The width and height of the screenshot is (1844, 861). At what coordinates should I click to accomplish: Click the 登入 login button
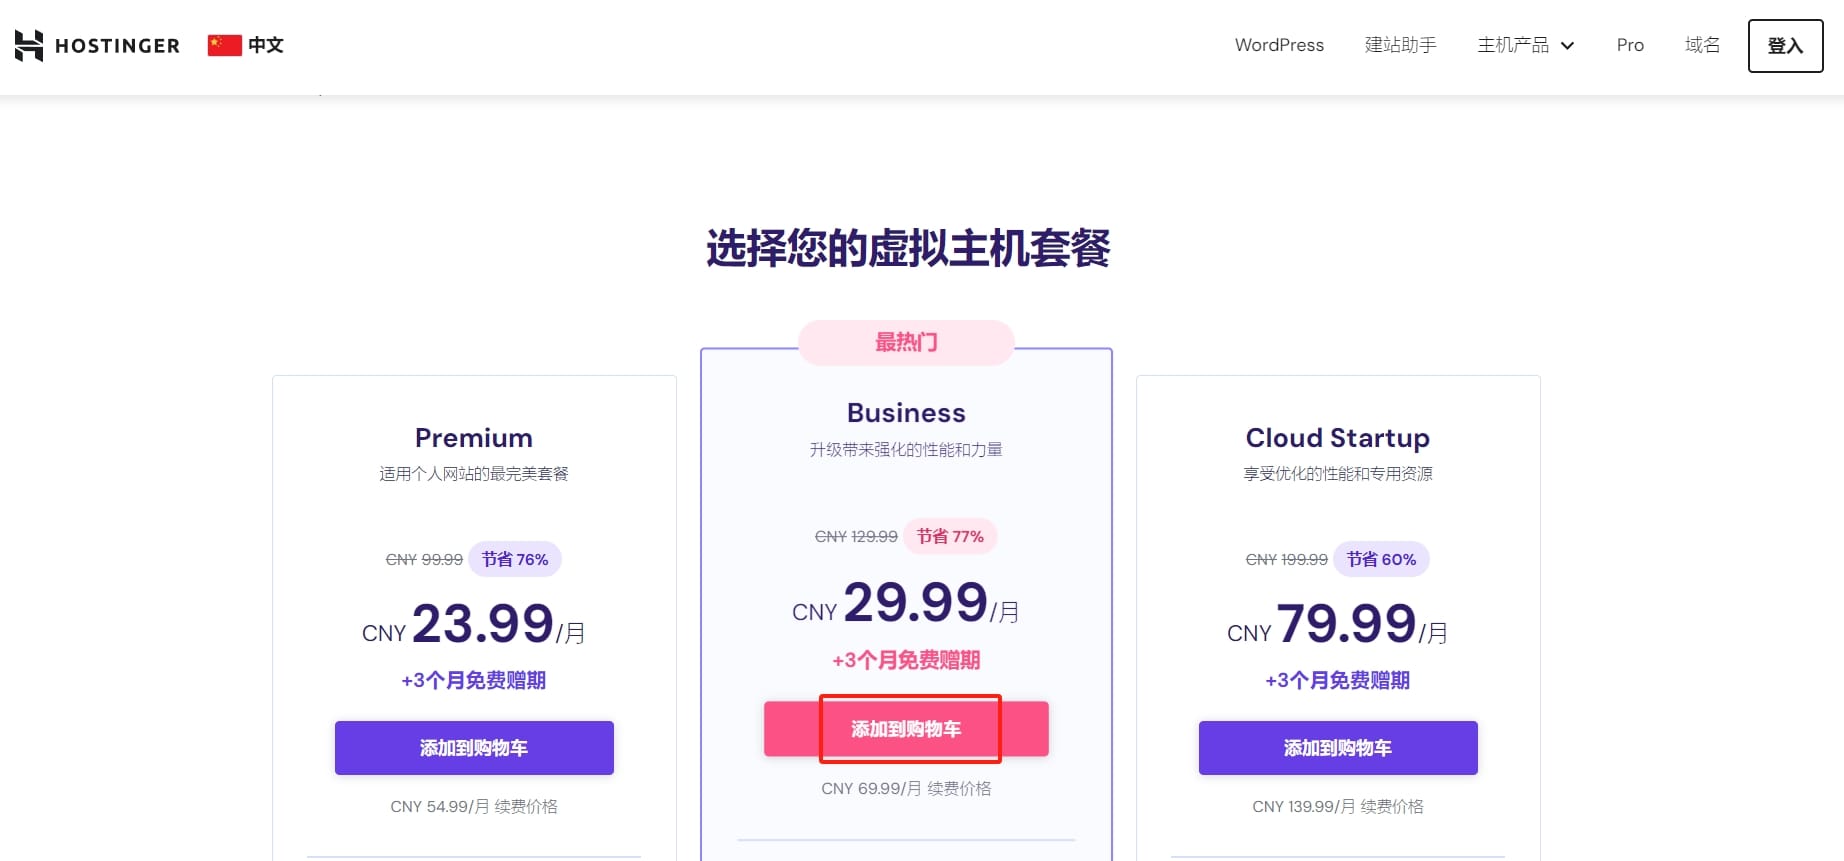[x=1785, y=46]
